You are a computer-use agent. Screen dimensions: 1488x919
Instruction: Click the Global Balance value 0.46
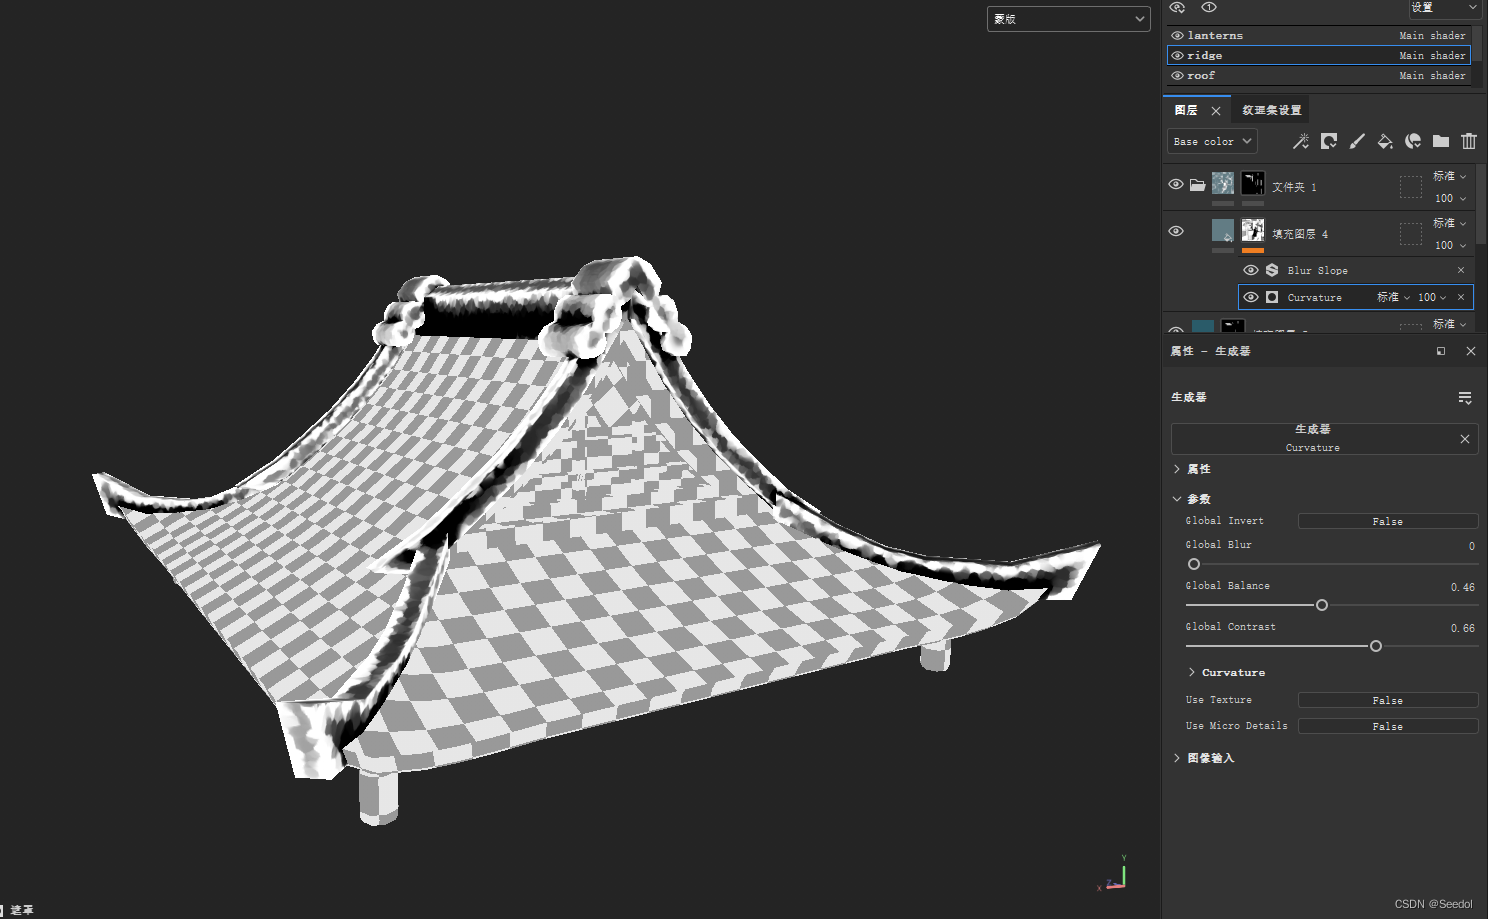(x=1462, y=587)
